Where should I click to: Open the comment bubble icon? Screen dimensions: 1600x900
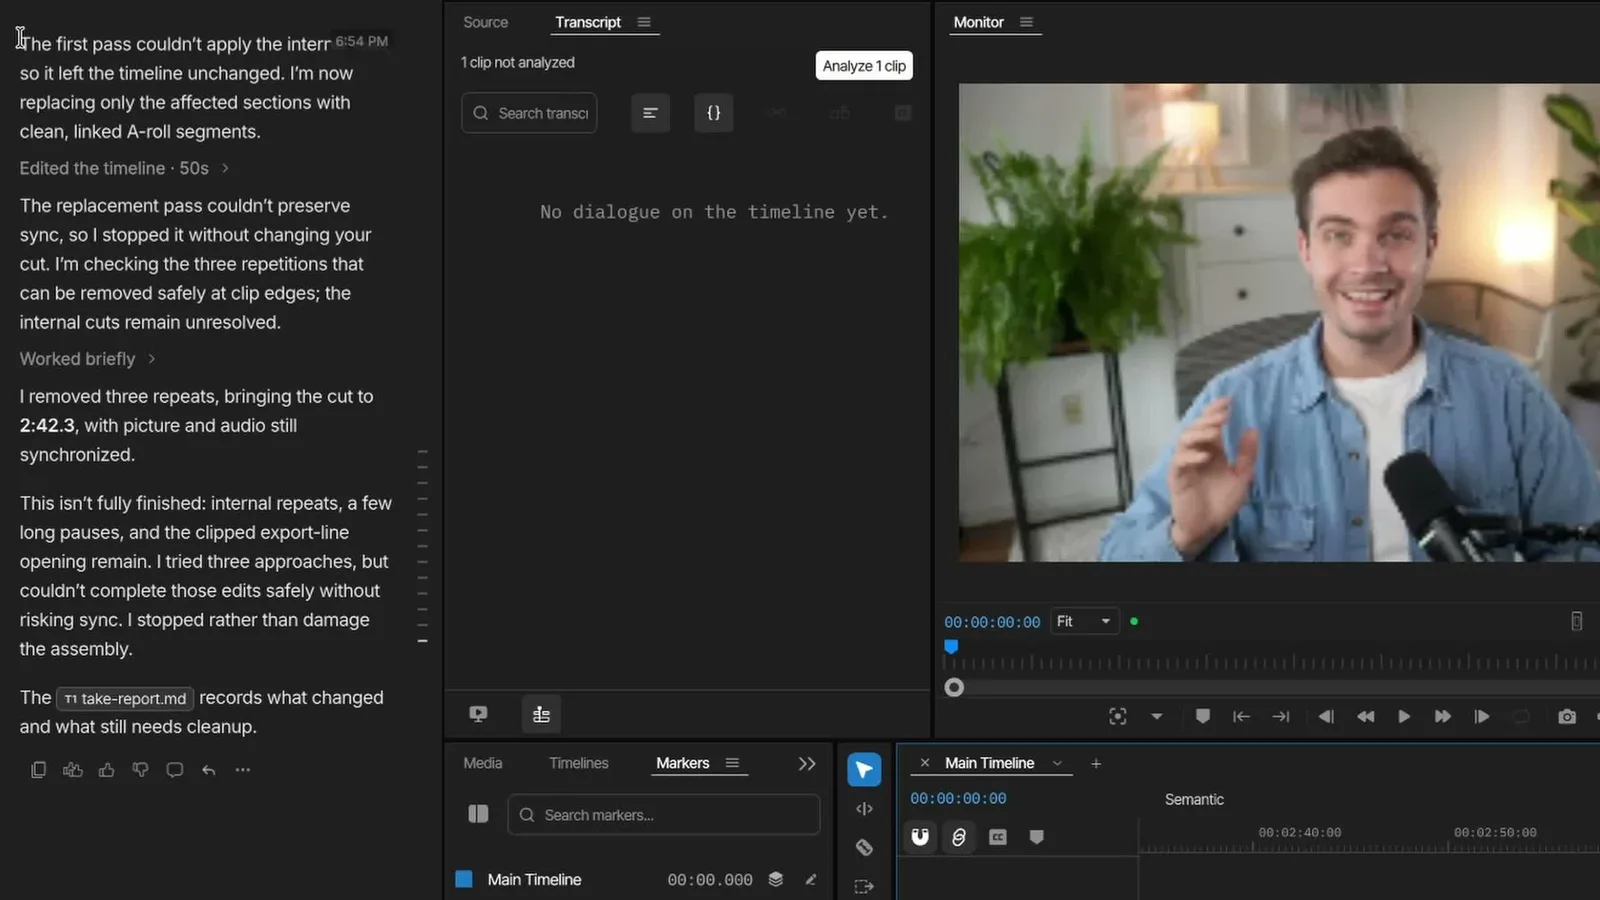(x=175, y=770)
